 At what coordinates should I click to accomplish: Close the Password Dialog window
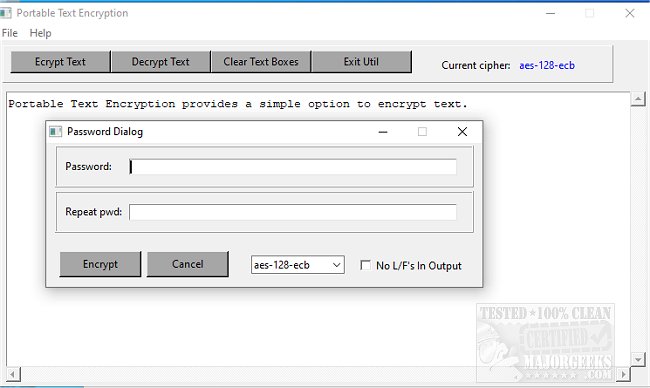pos(462,132)
